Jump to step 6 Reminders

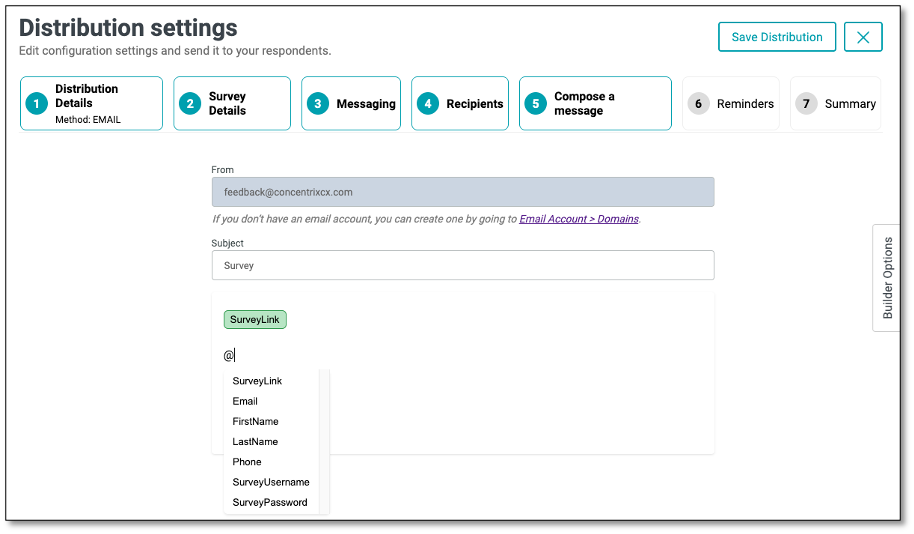point(731,103)
